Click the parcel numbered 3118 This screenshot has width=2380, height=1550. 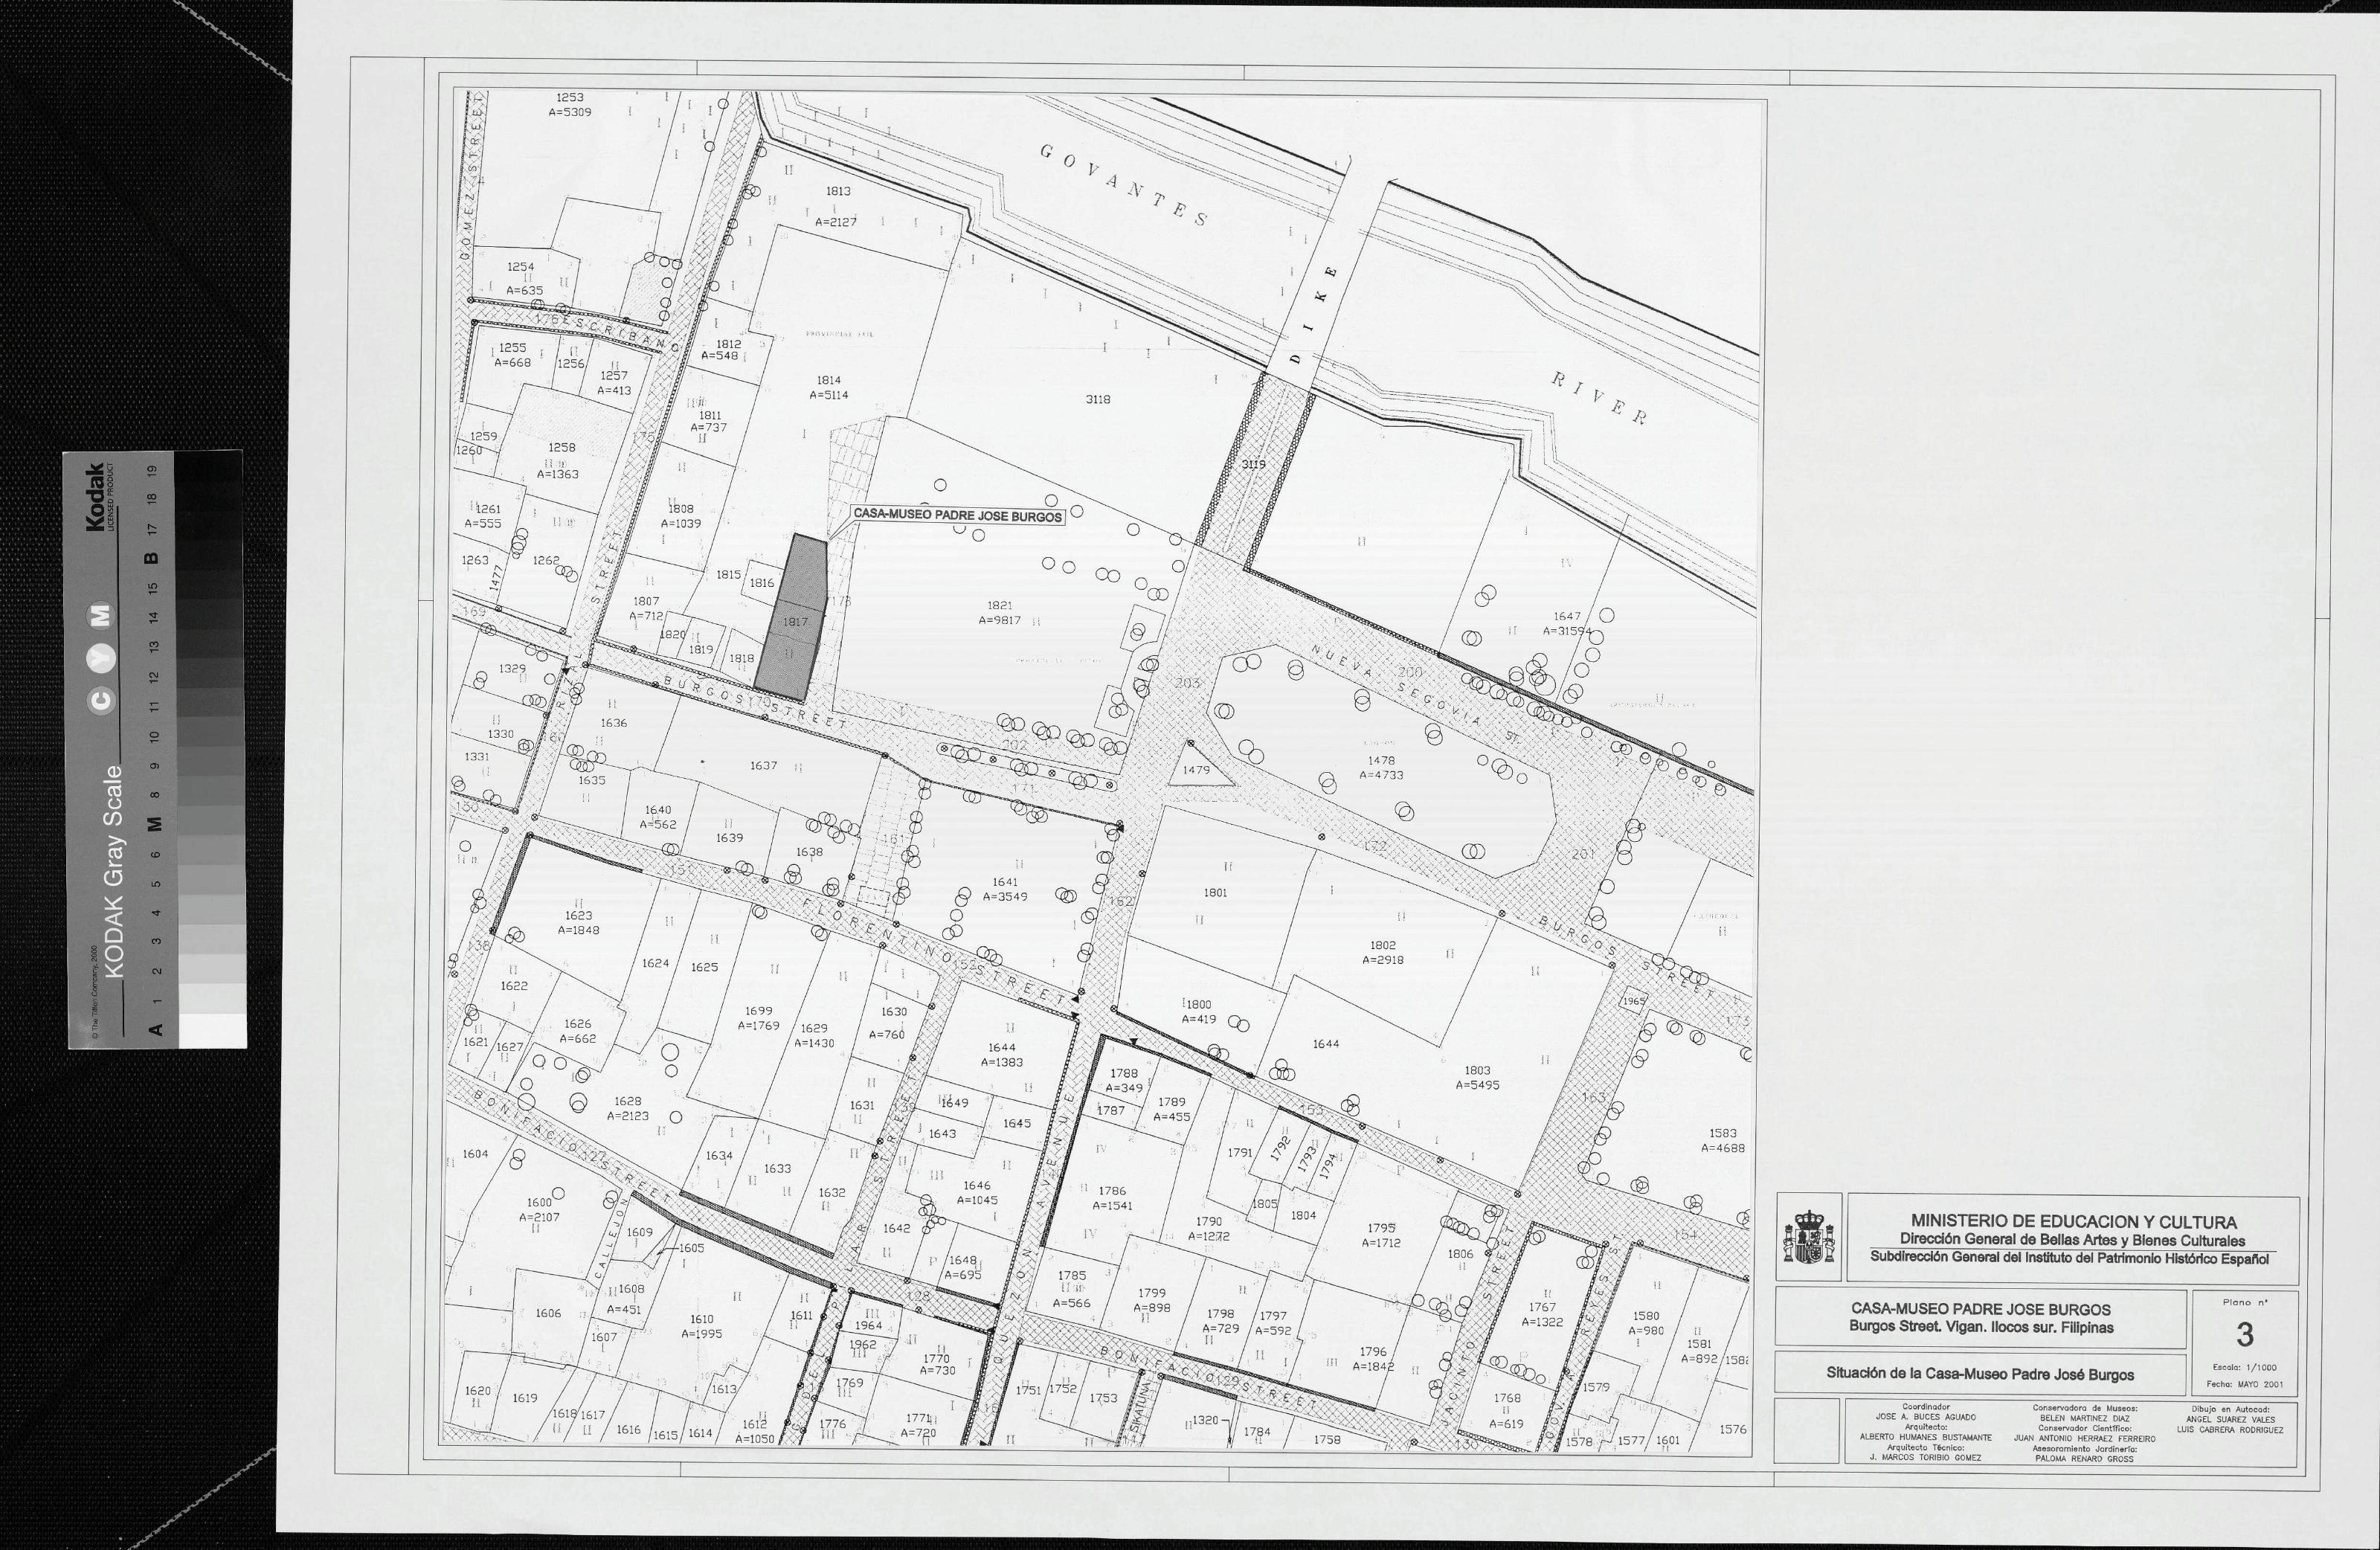pyautogui.click(x=1097, y=399)
